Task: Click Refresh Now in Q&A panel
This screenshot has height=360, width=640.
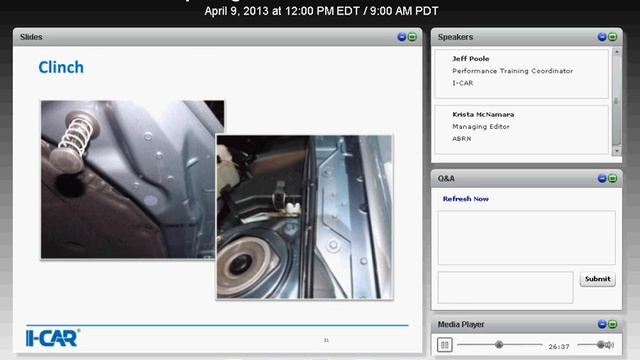Action: tap(466, 199)
